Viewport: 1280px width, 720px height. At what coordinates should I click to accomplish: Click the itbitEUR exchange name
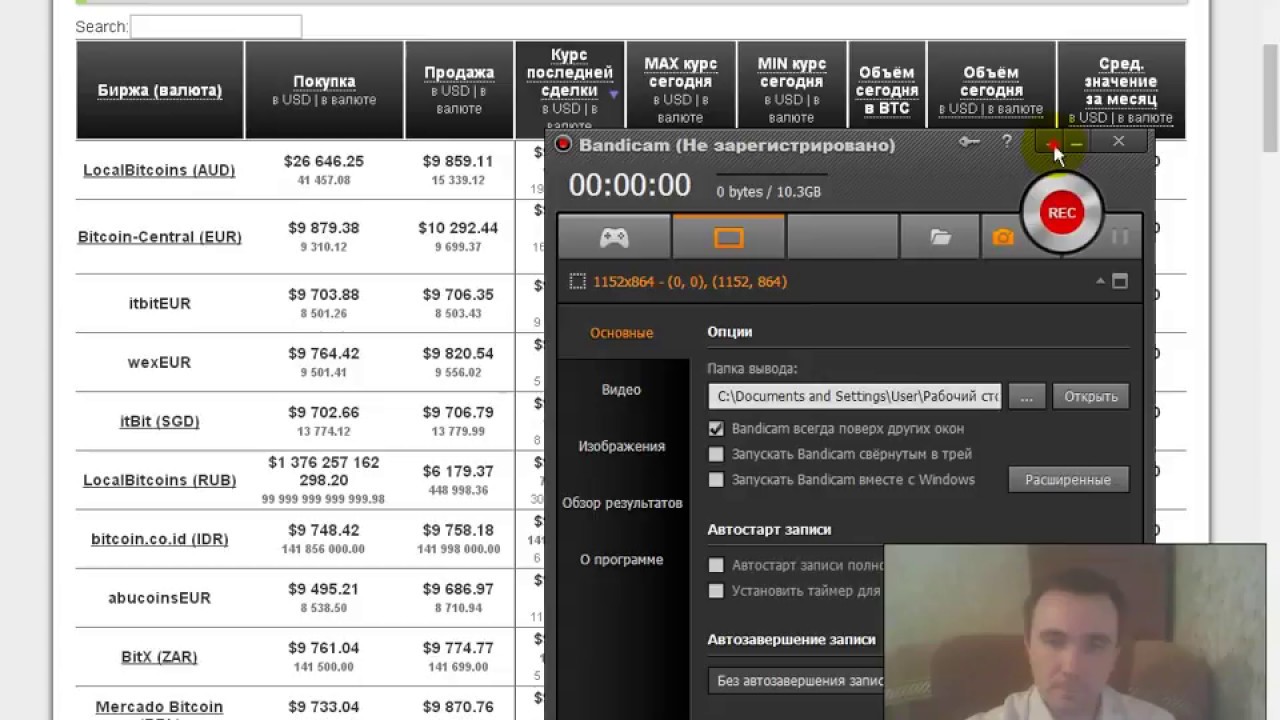[160, 303]
